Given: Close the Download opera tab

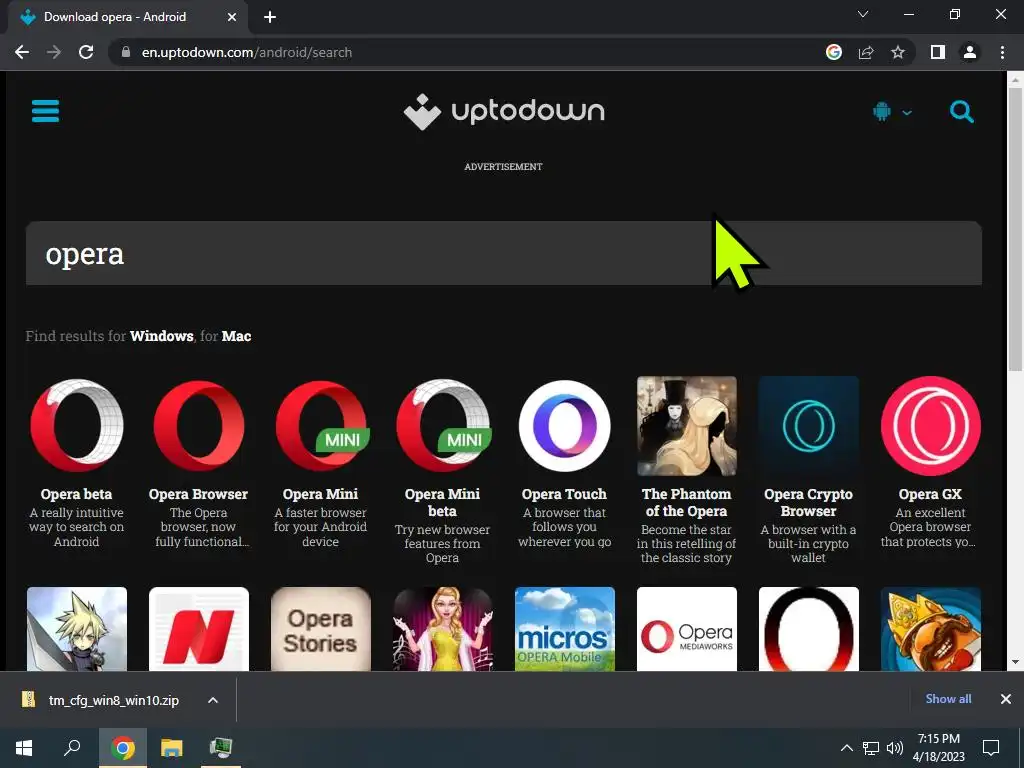Looking at the screenshot, I should (232, 17).
